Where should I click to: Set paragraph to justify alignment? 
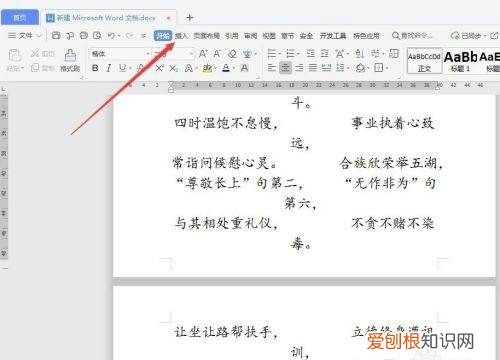[313, 68]
